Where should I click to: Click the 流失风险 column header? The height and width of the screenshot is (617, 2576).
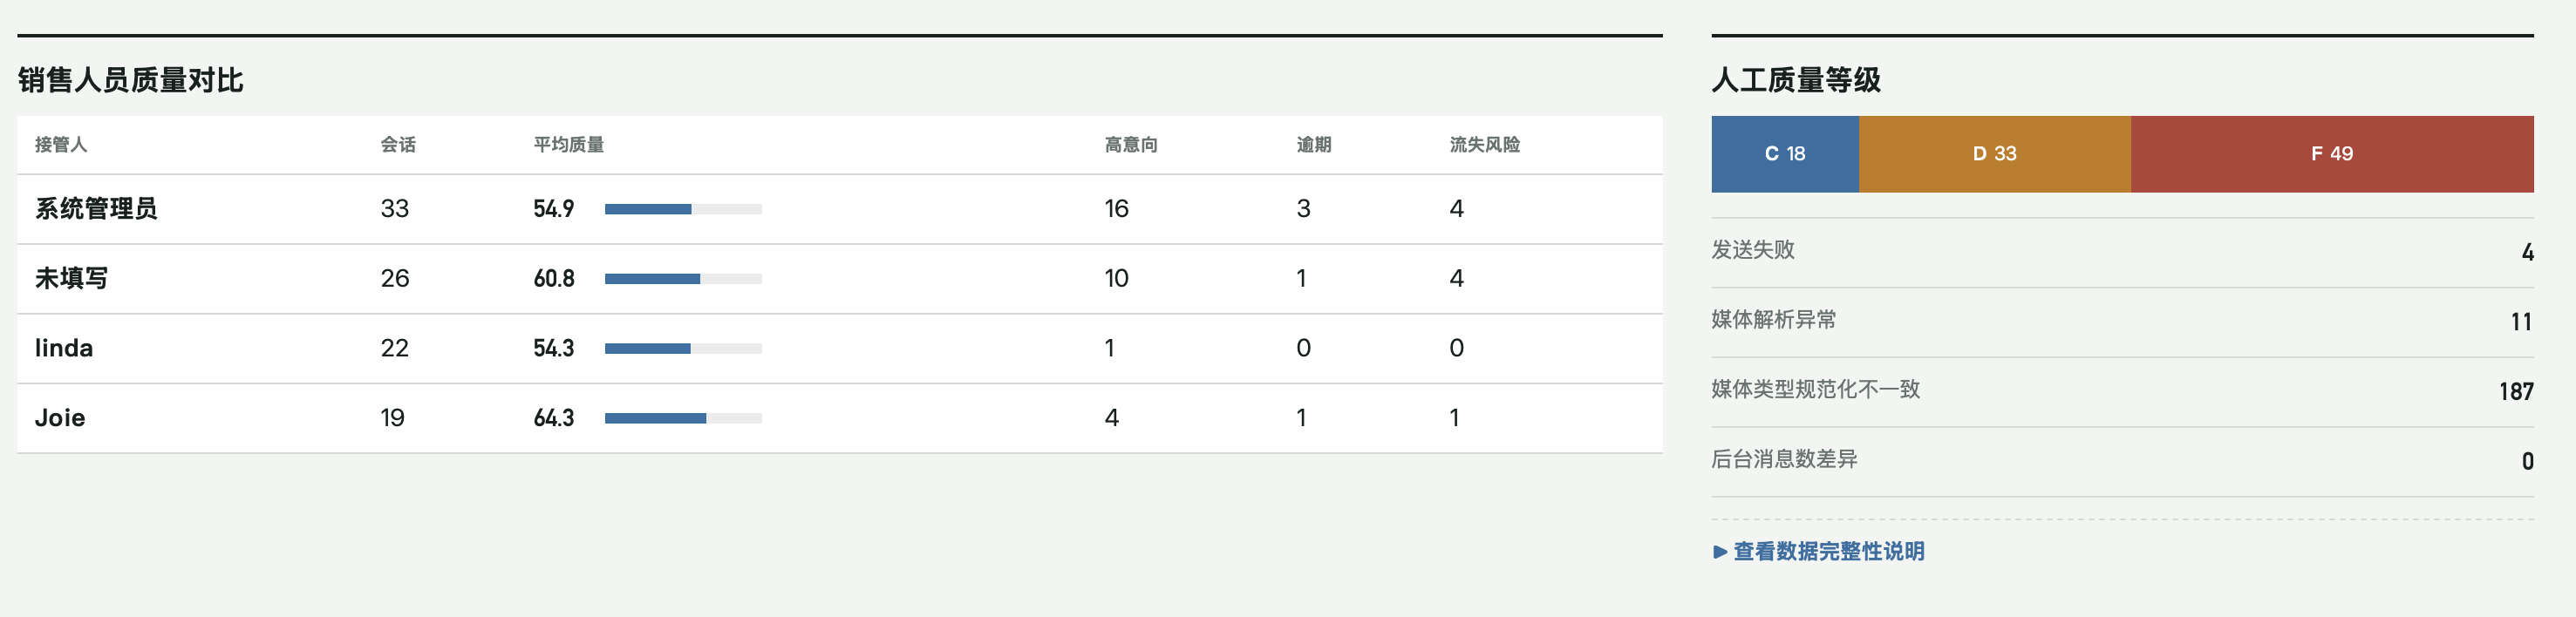[x=1485, y=145]
